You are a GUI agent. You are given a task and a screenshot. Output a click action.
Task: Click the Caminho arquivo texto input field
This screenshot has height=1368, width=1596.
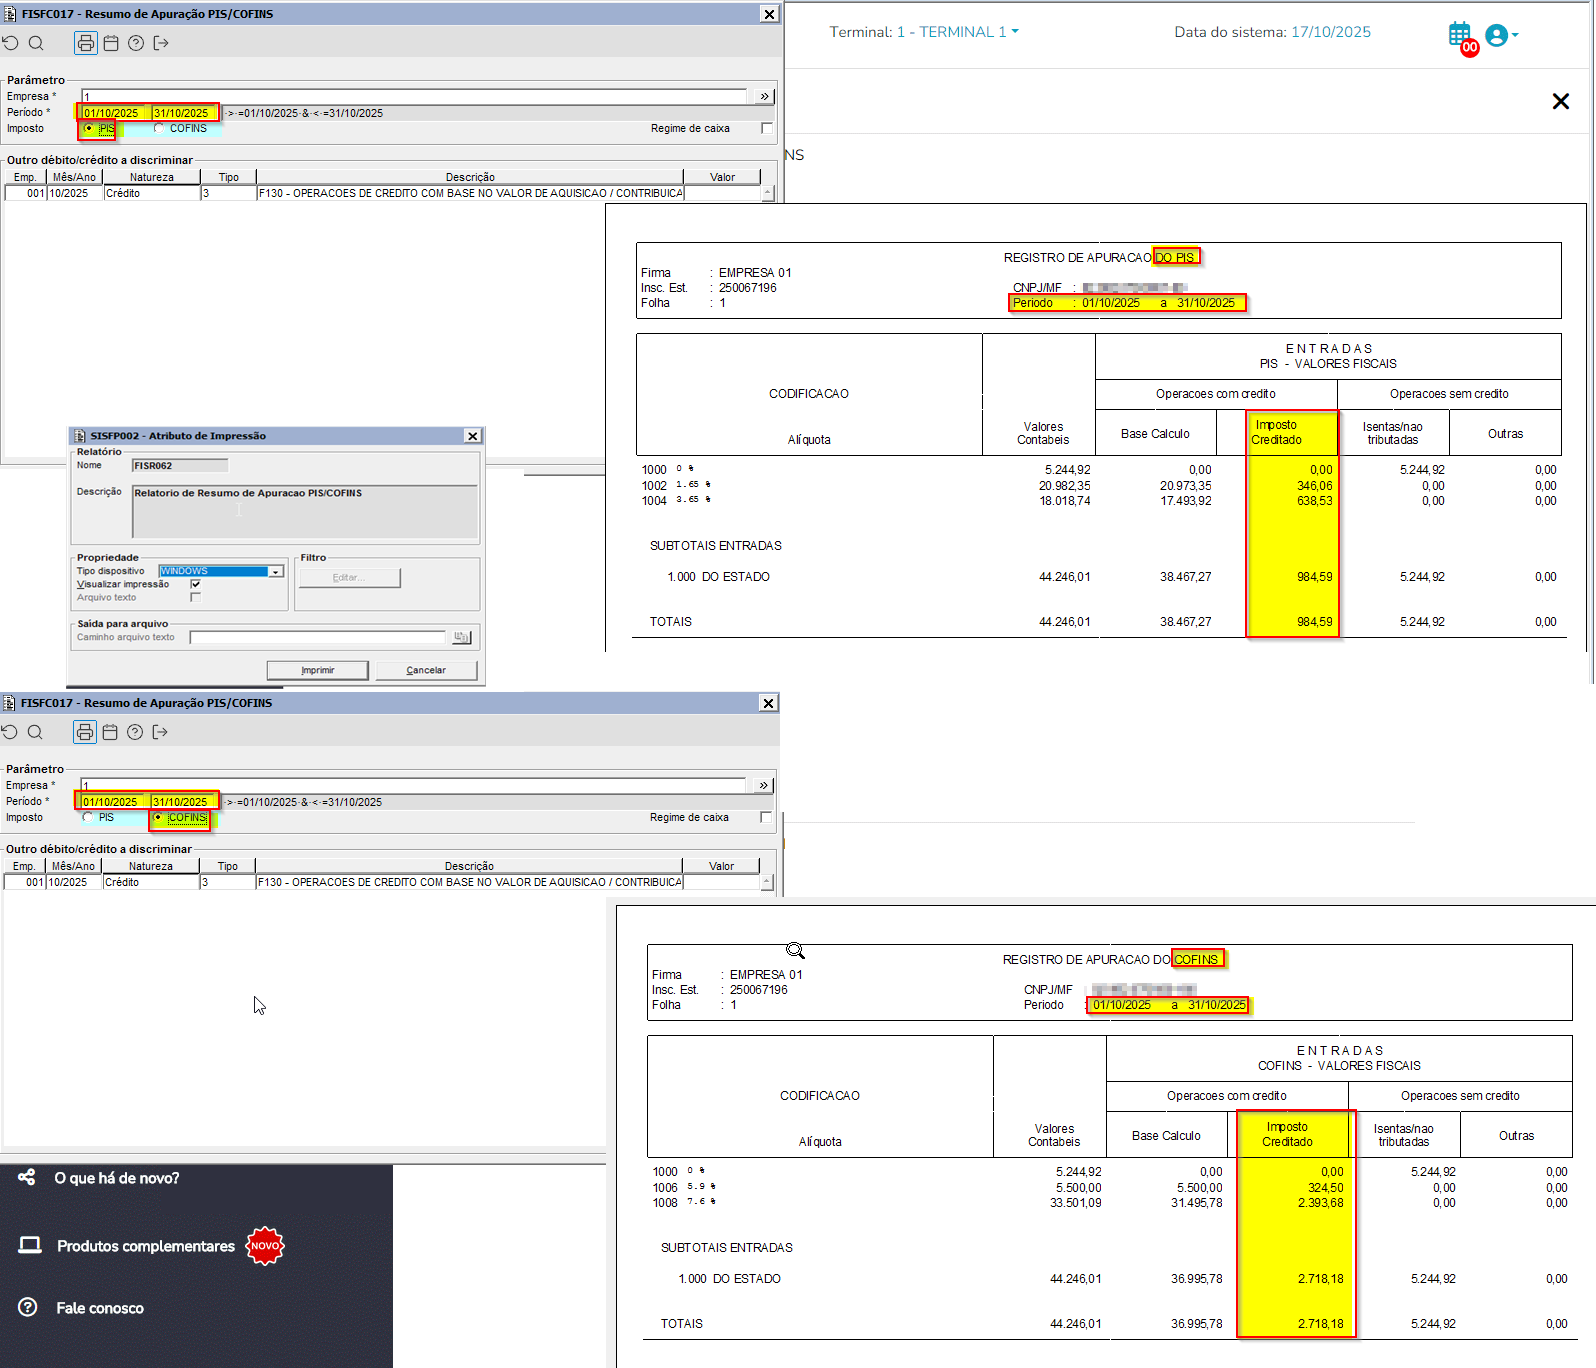pyautogui.click(x=318, y=637)
